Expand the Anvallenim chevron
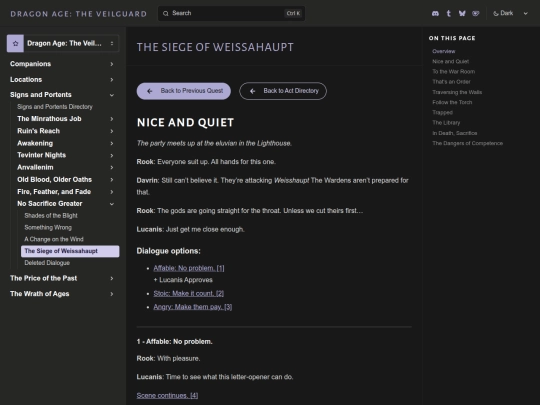Image resolution: width=540 pixels, height=405 pixels. 112,167
